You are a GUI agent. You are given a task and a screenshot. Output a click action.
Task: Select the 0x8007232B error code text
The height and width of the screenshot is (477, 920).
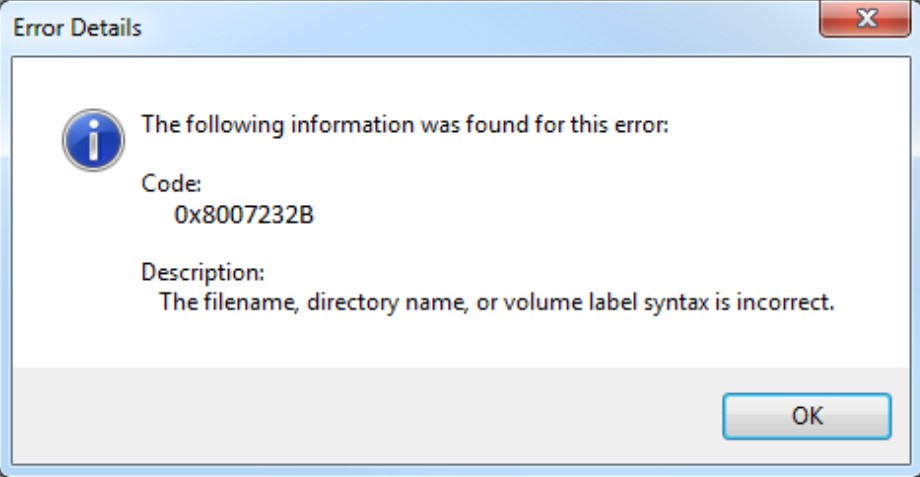tap(244, 215)
